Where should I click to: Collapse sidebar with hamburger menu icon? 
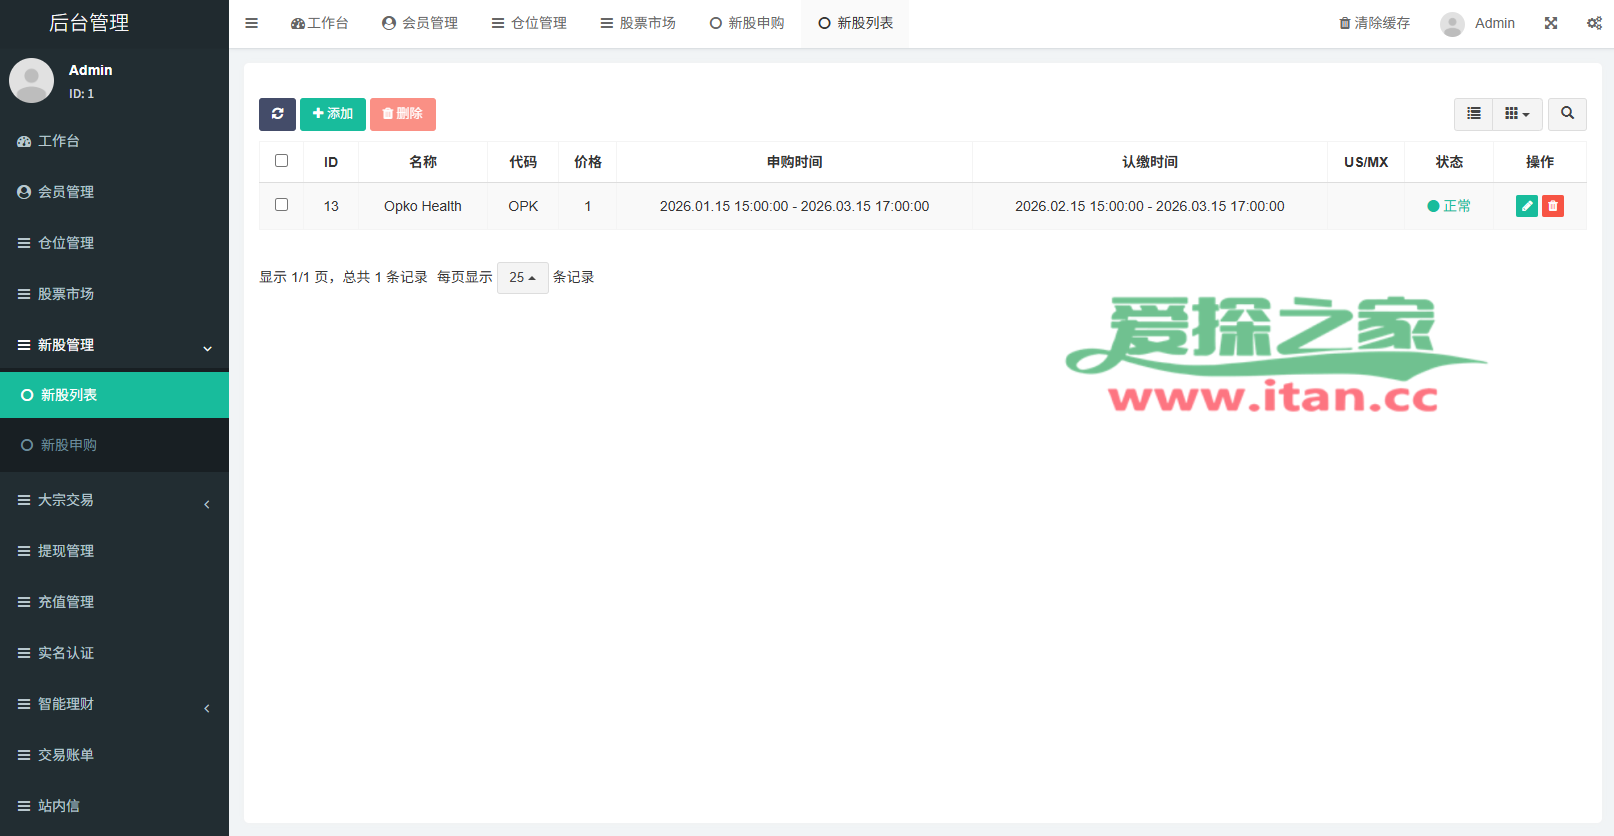(252, 23)
